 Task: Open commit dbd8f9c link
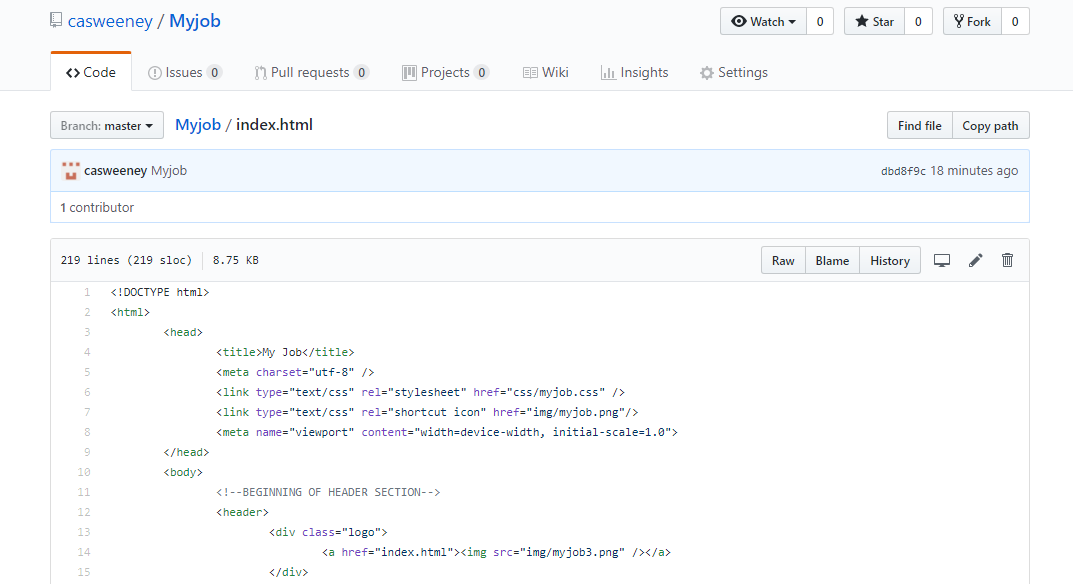point(903,171)
